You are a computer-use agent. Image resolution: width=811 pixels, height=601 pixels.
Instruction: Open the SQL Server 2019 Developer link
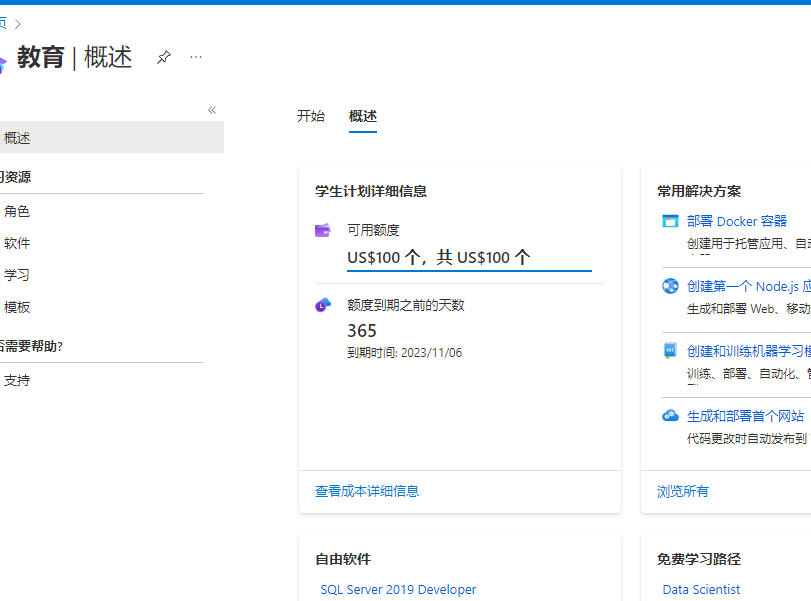tap(398, 590)
